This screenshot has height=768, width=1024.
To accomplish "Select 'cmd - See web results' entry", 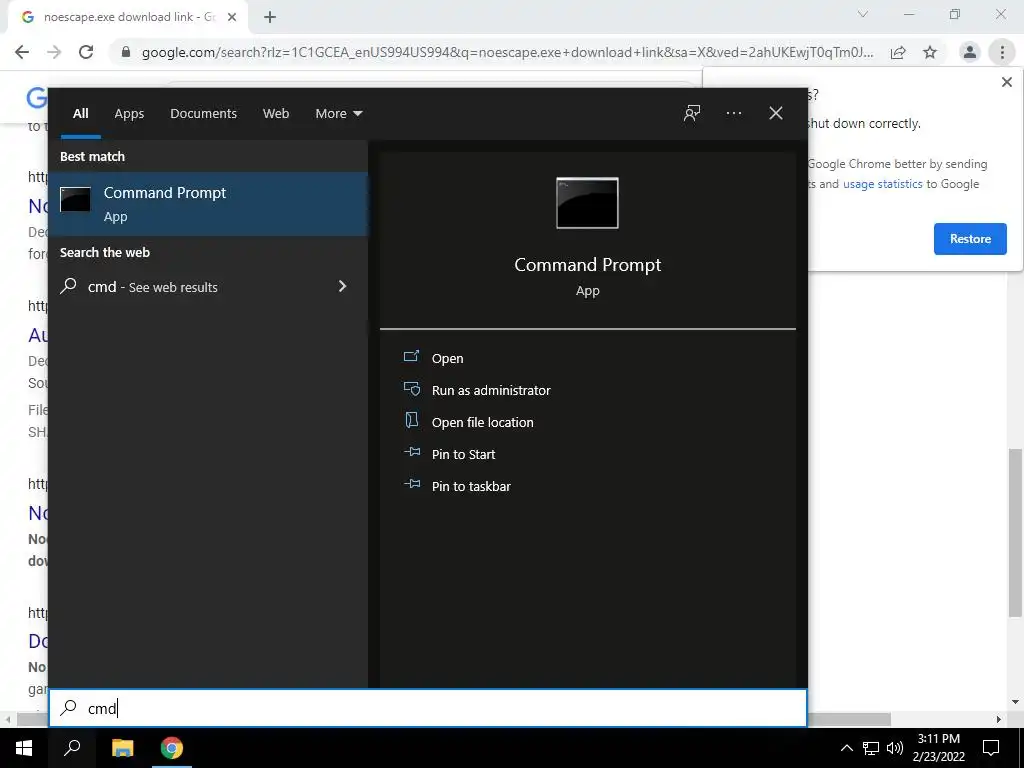I will [208, 287].
